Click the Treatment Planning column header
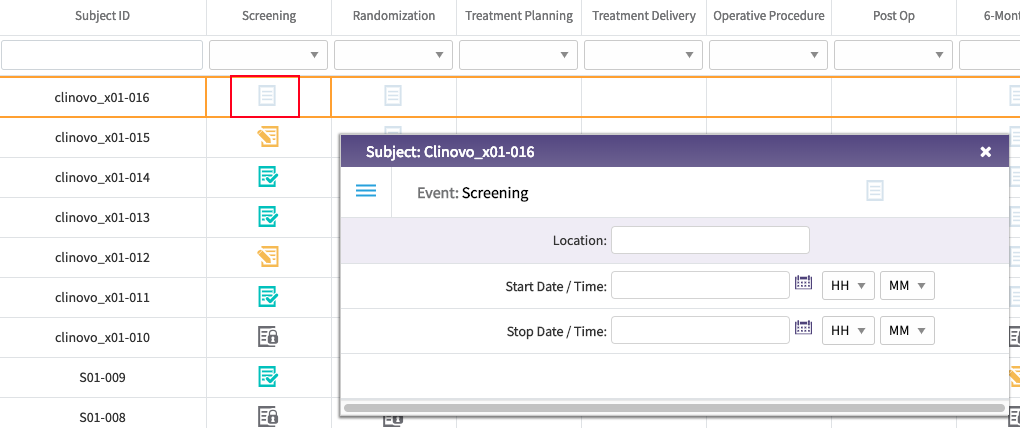 519,16
